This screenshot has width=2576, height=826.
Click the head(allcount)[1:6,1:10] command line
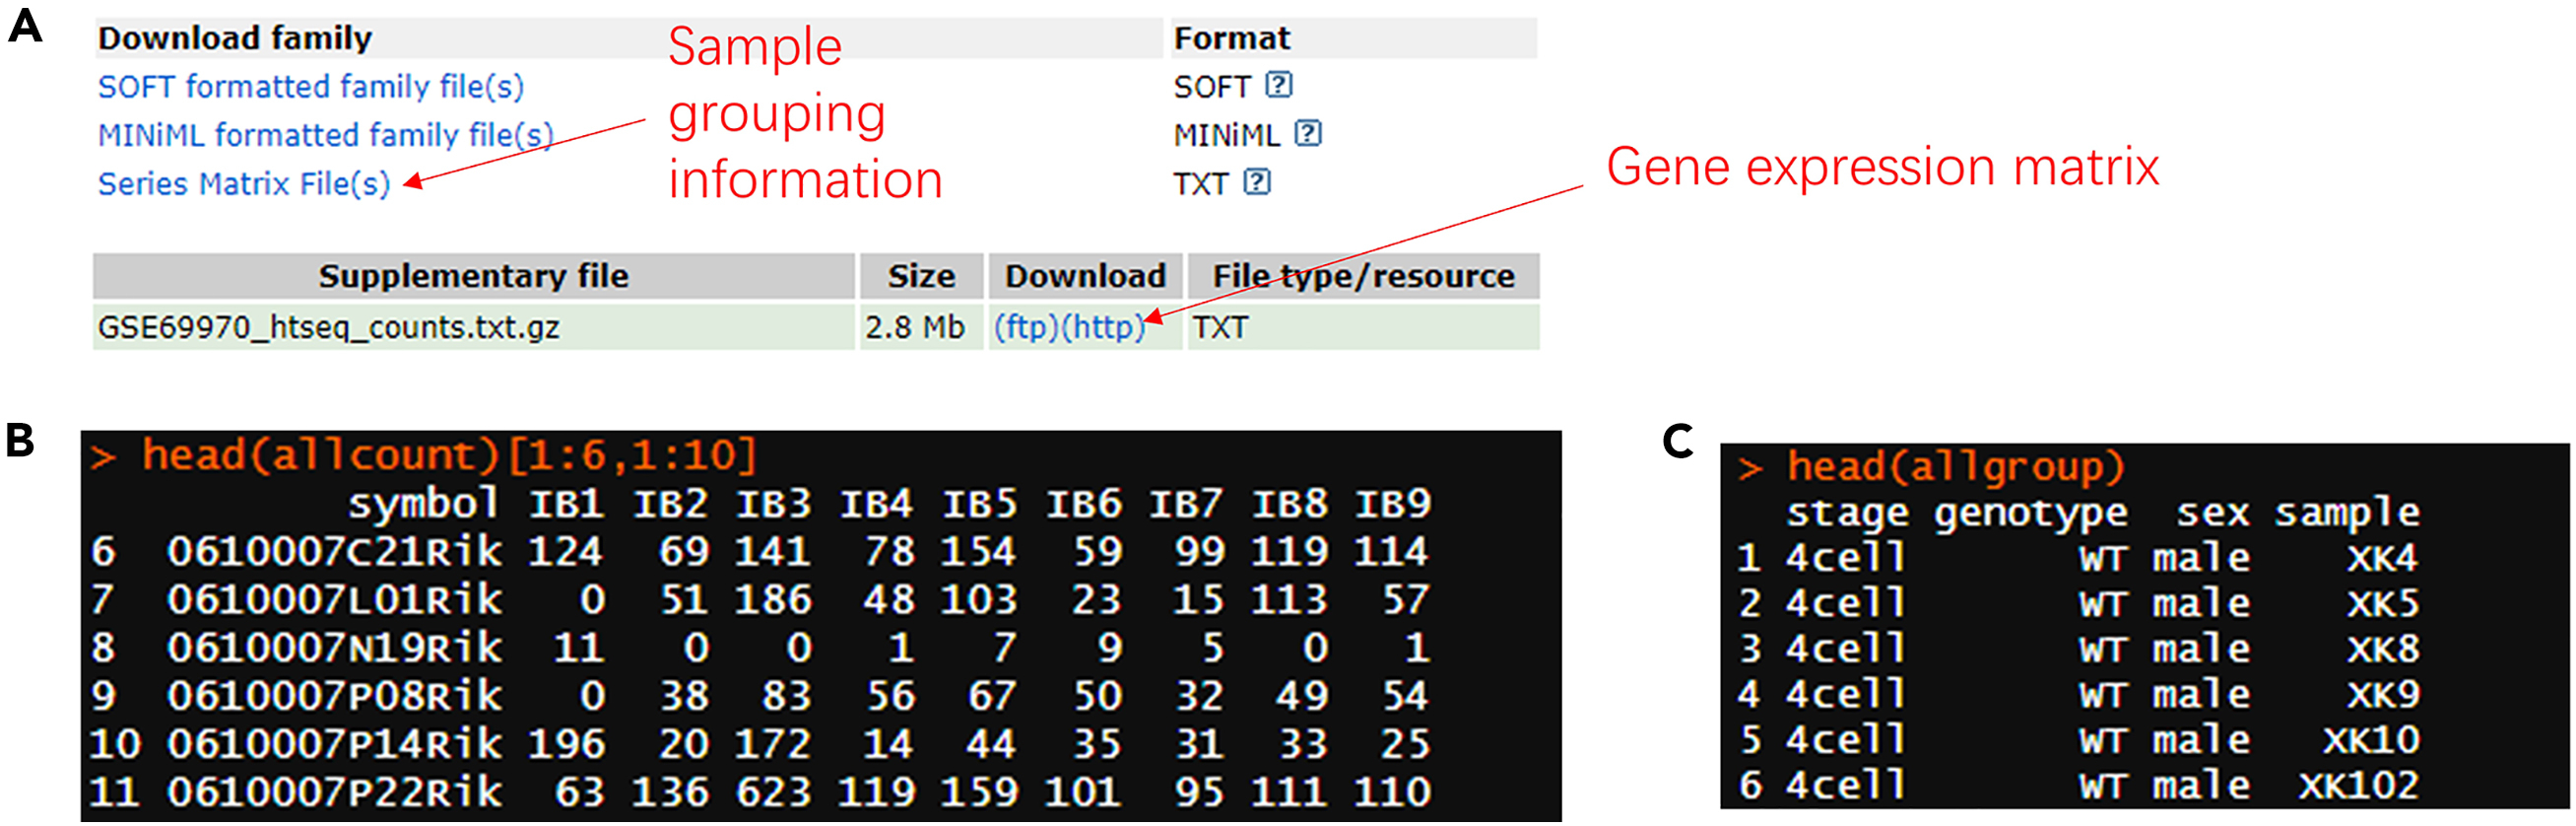(x=448, y=456)
